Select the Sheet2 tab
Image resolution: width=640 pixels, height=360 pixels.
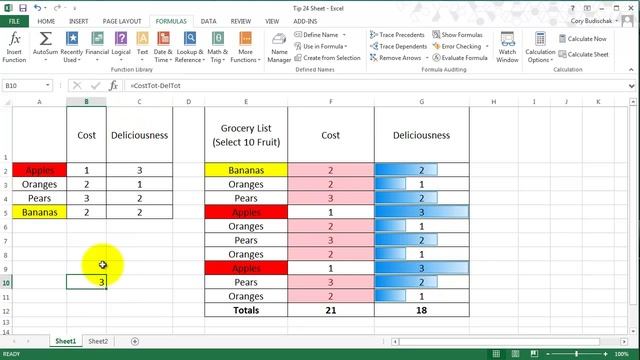click(x=98, y=341)
